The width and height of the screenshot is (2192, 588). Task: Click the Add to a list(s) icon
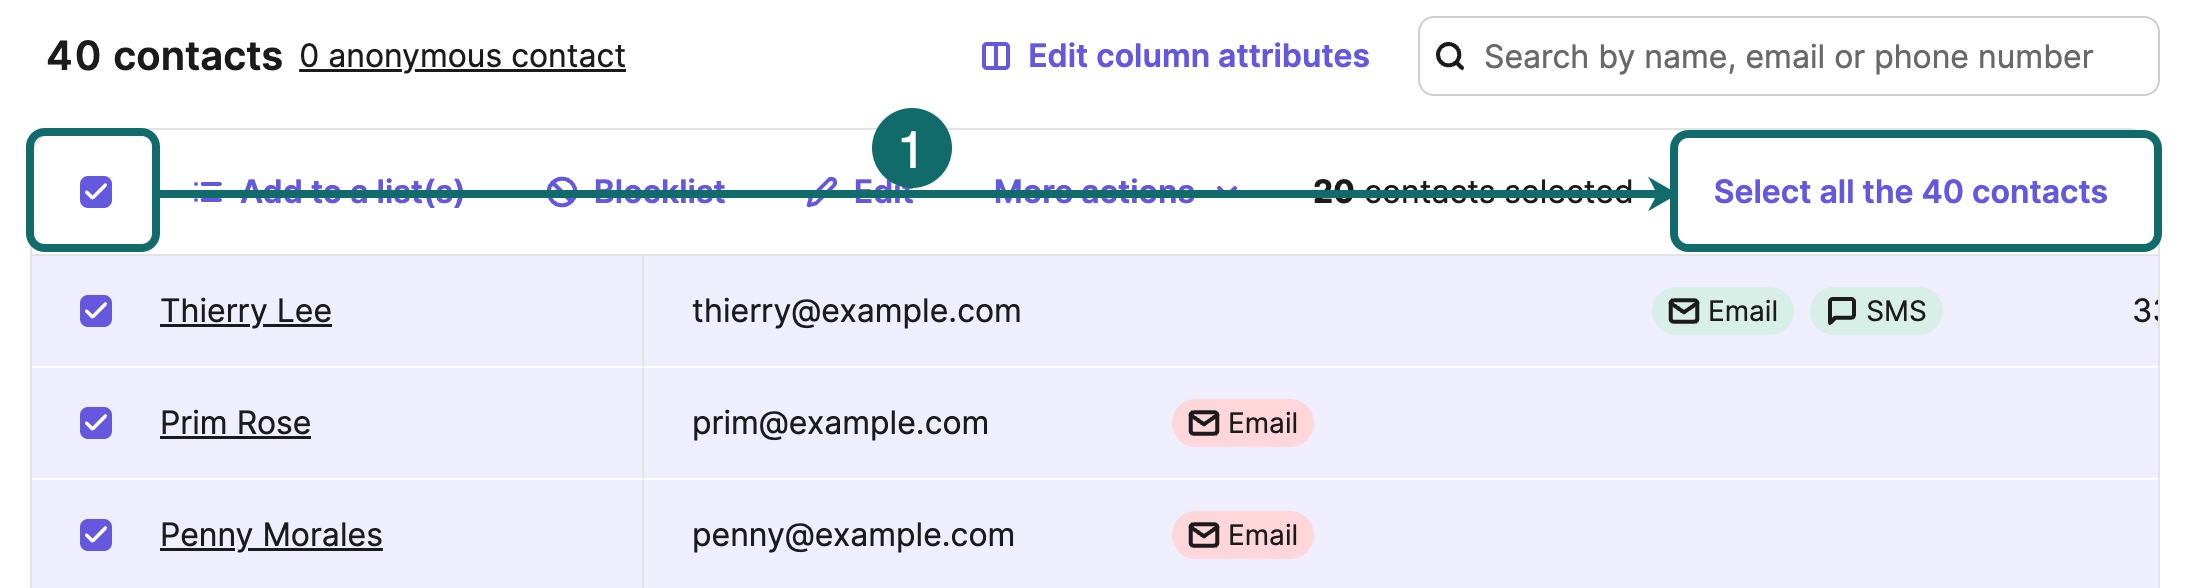pyautogui.click(x=206, y=192)
